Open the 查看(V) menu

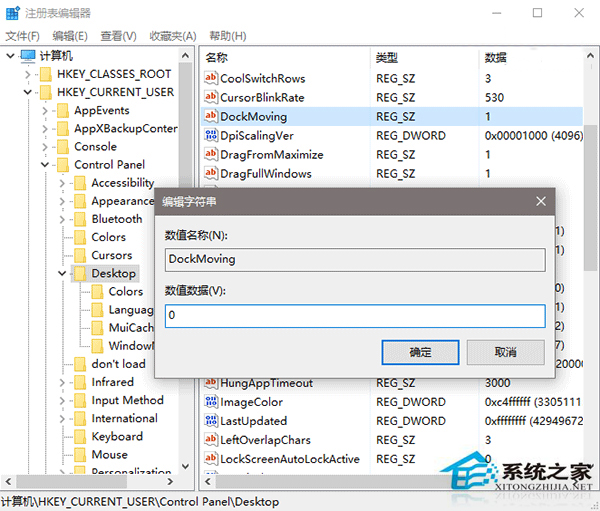118,36
